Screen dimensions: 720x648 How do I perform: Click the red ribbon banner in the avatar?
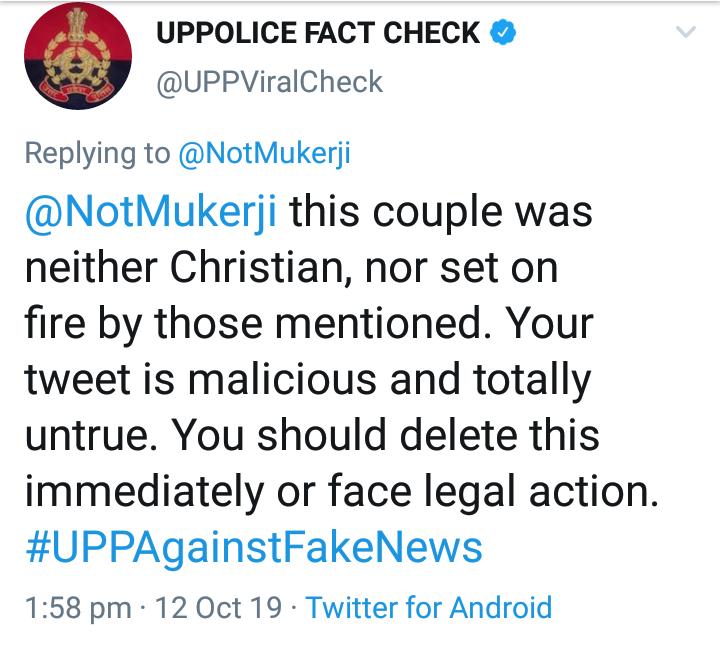[x=76, y=90]
